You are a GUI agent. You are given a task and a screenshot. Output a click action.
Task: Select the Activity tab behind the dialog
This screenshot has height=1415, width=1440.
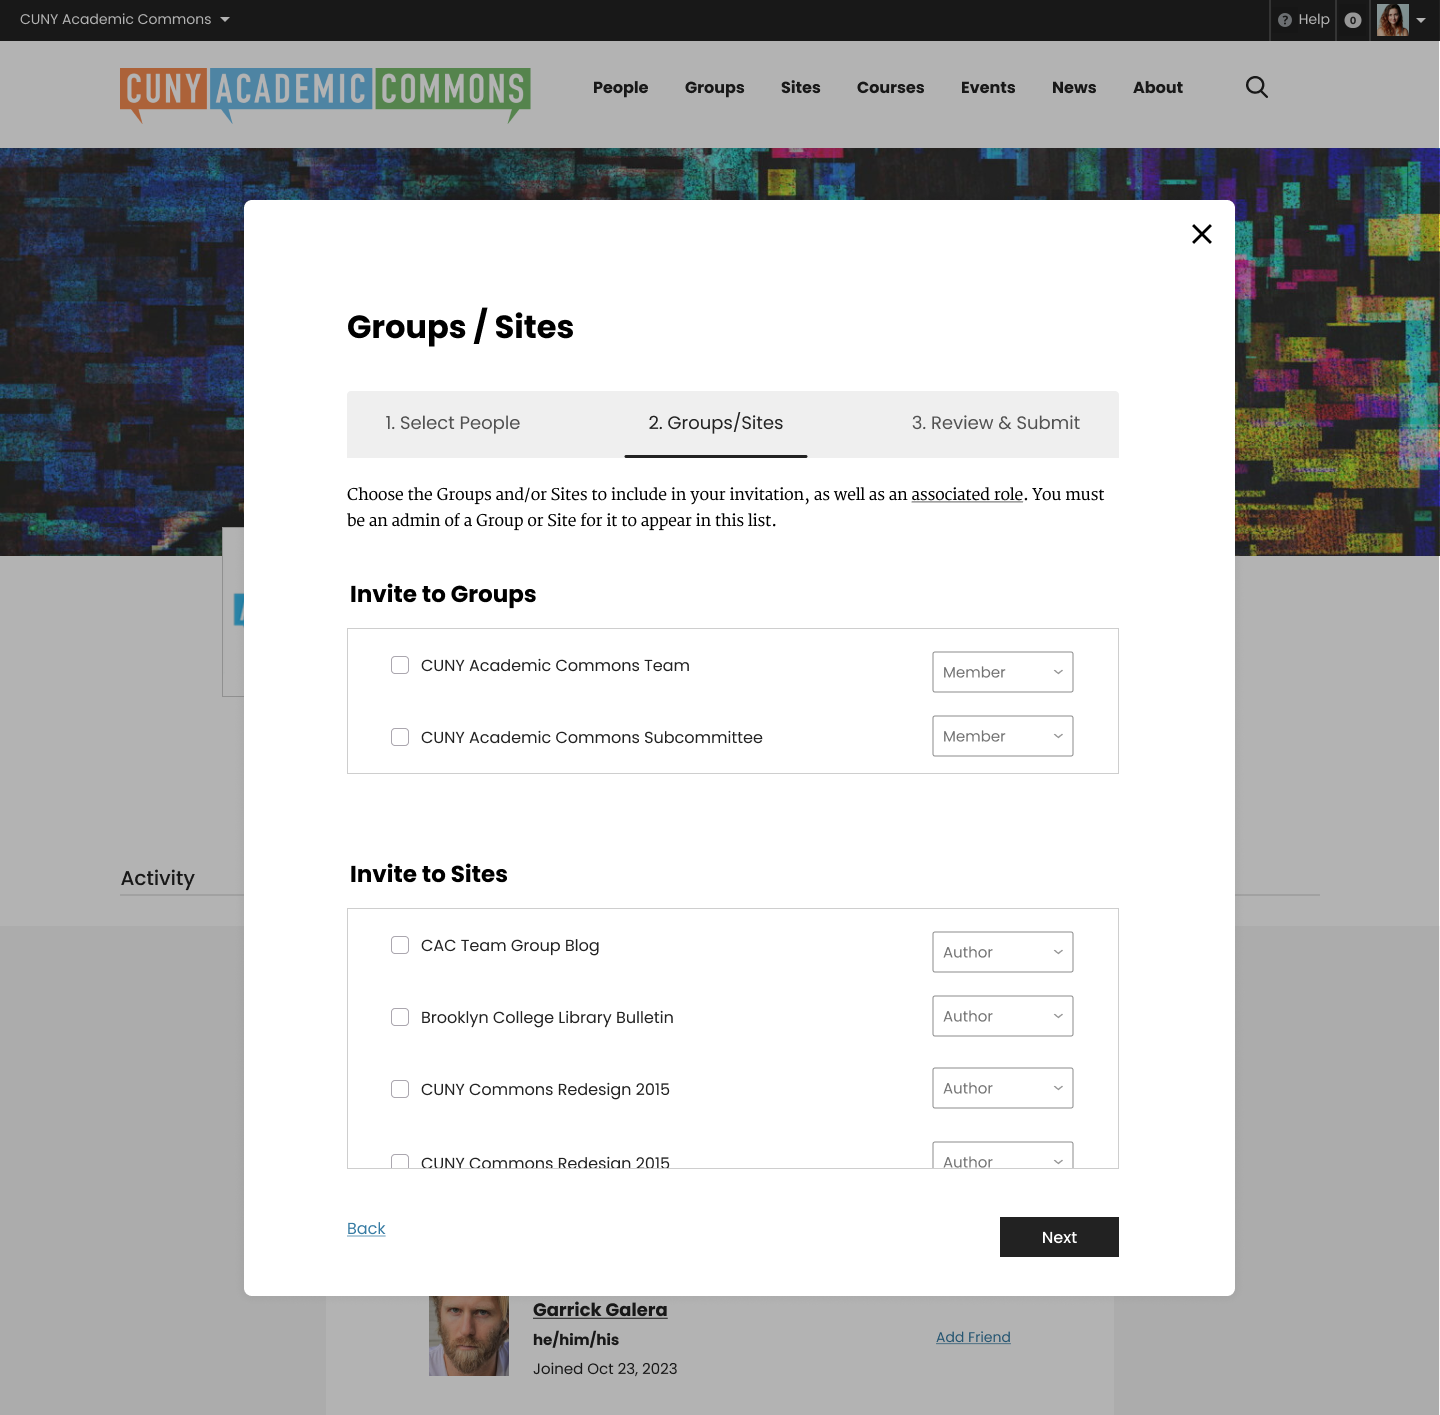pos(158,878)
